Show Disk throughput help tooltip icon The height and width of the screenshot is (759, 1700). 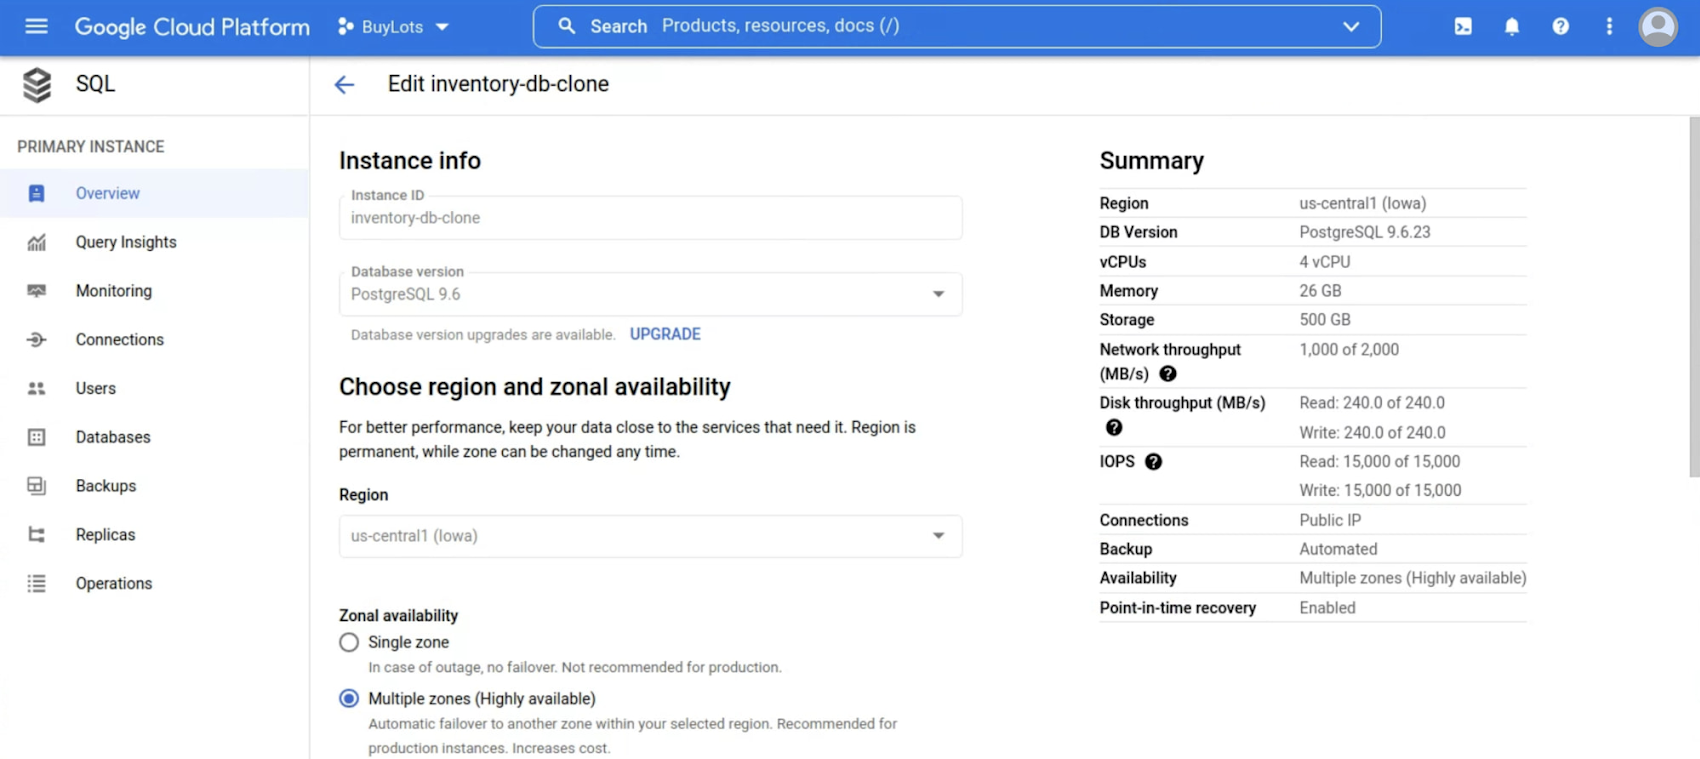pyautogui.click(x=1114, y=428)
